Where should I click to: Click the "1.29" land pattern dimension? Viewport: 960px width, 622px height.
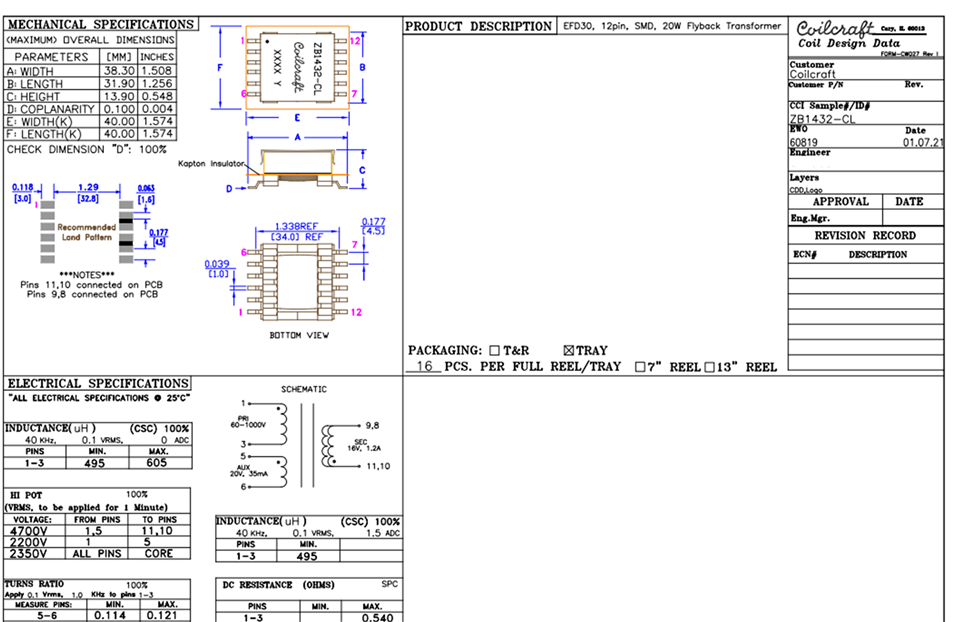point(88,187)
